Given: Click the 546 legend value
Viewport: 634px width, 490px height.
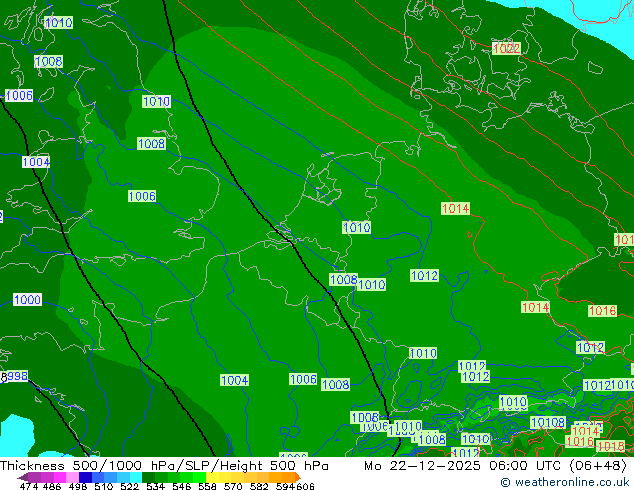Looking at the screenshot, I should [182, 486].
